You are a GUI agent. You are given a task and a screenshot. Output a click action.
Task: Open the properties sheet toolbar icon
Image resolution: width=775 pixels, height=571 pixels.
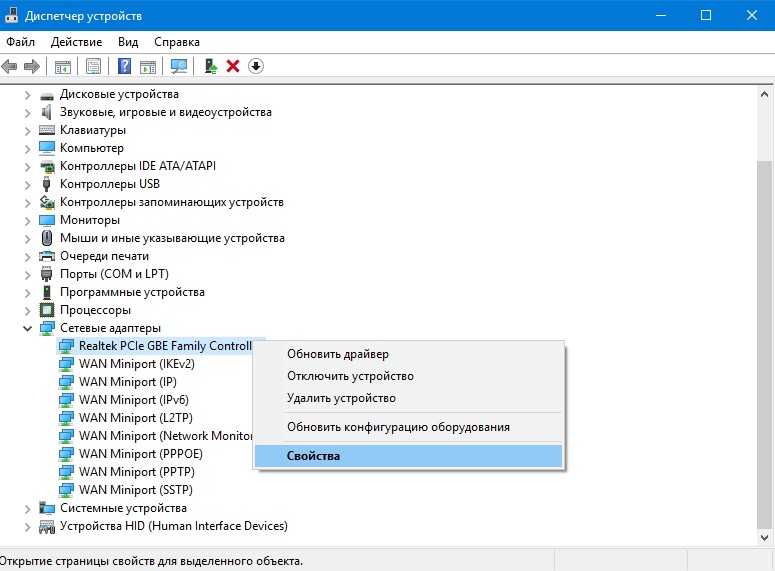pyautogui.click(x=93, y=66)
